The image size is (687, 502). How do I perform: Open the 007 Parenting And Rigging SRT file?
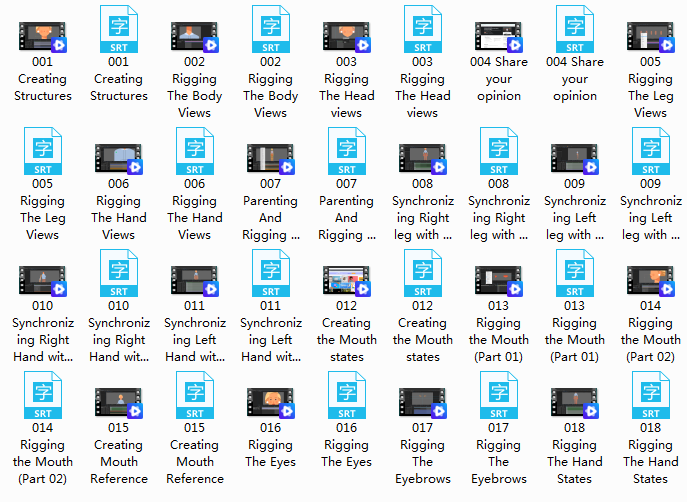tap(347, 151)
